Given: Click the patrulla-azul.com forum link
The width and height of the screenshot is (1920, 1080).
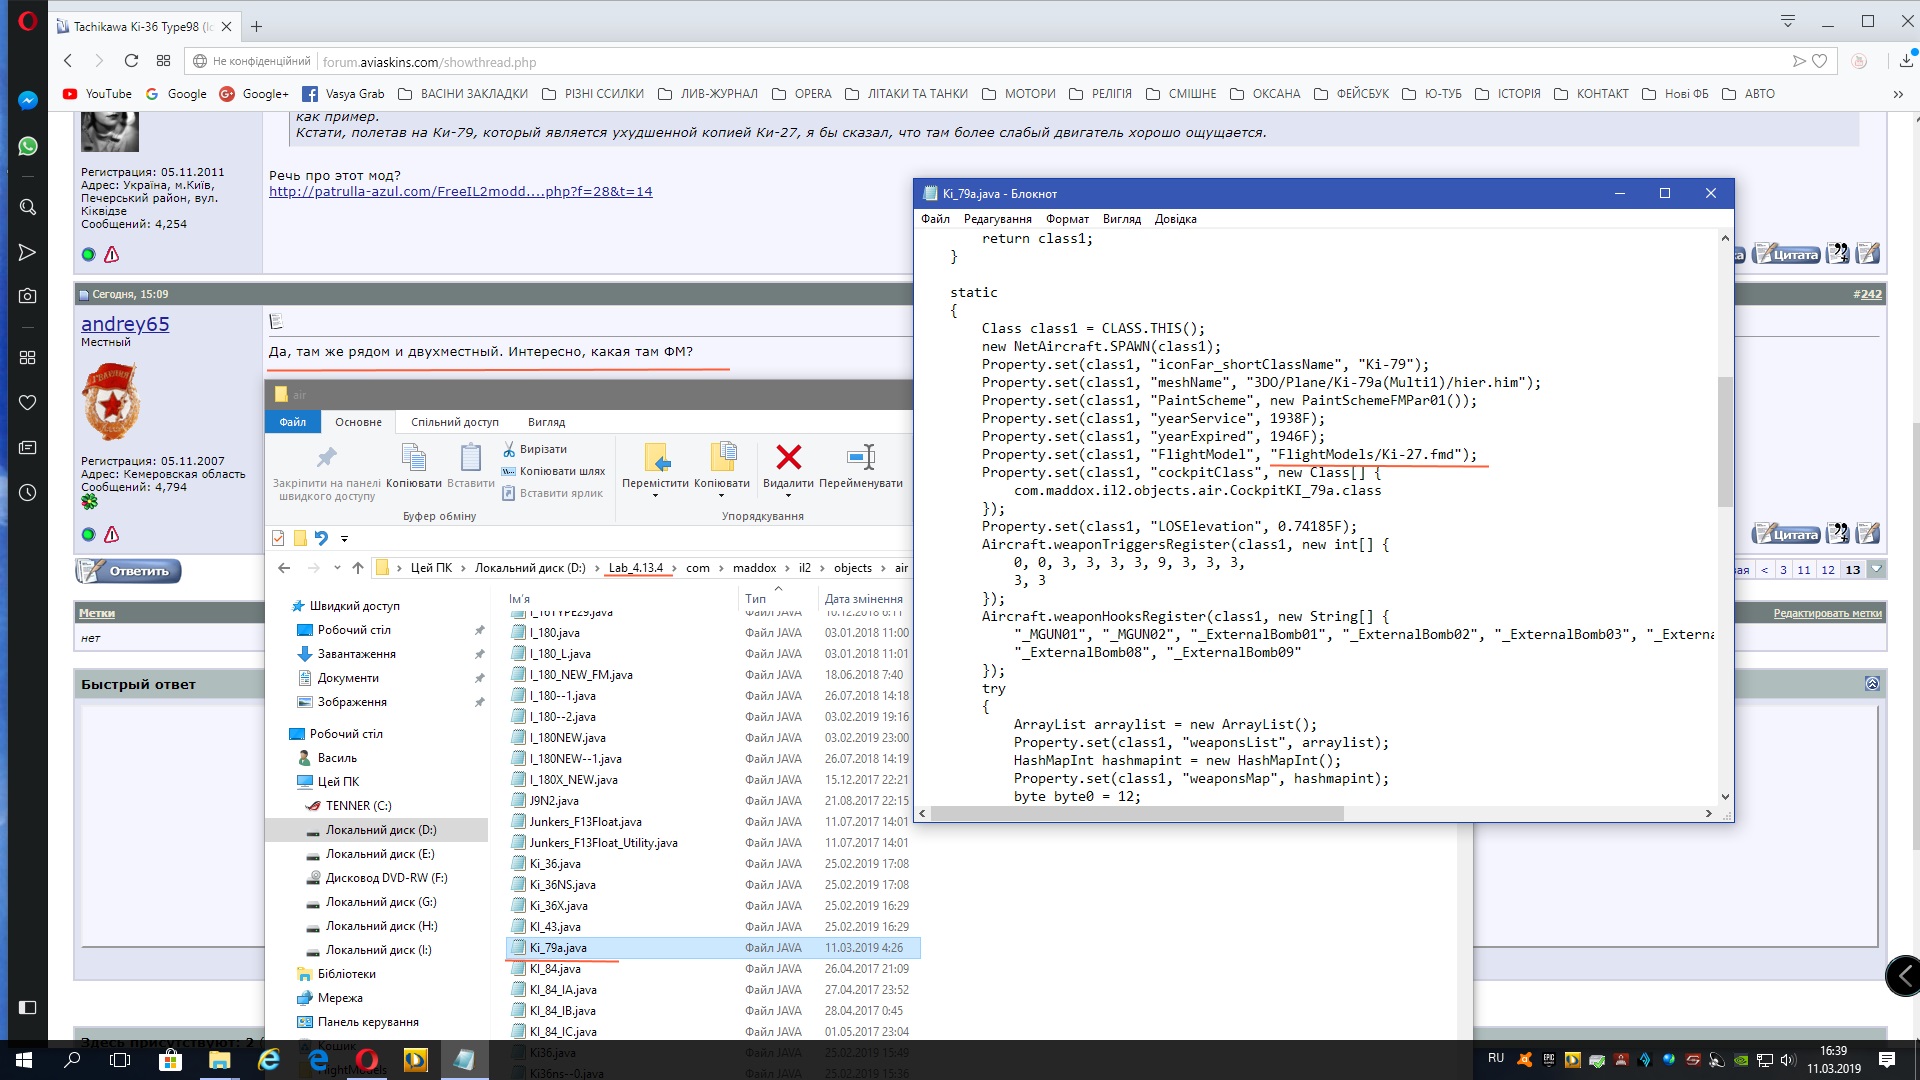Looking at the screenshot, I should (460, 191).
